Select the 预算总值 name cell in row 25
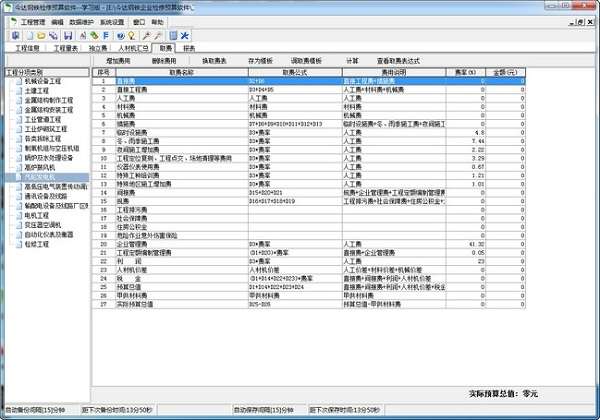The width and height of the screenshot is (600, 420). pyautogui.click(x=182, y=287)
